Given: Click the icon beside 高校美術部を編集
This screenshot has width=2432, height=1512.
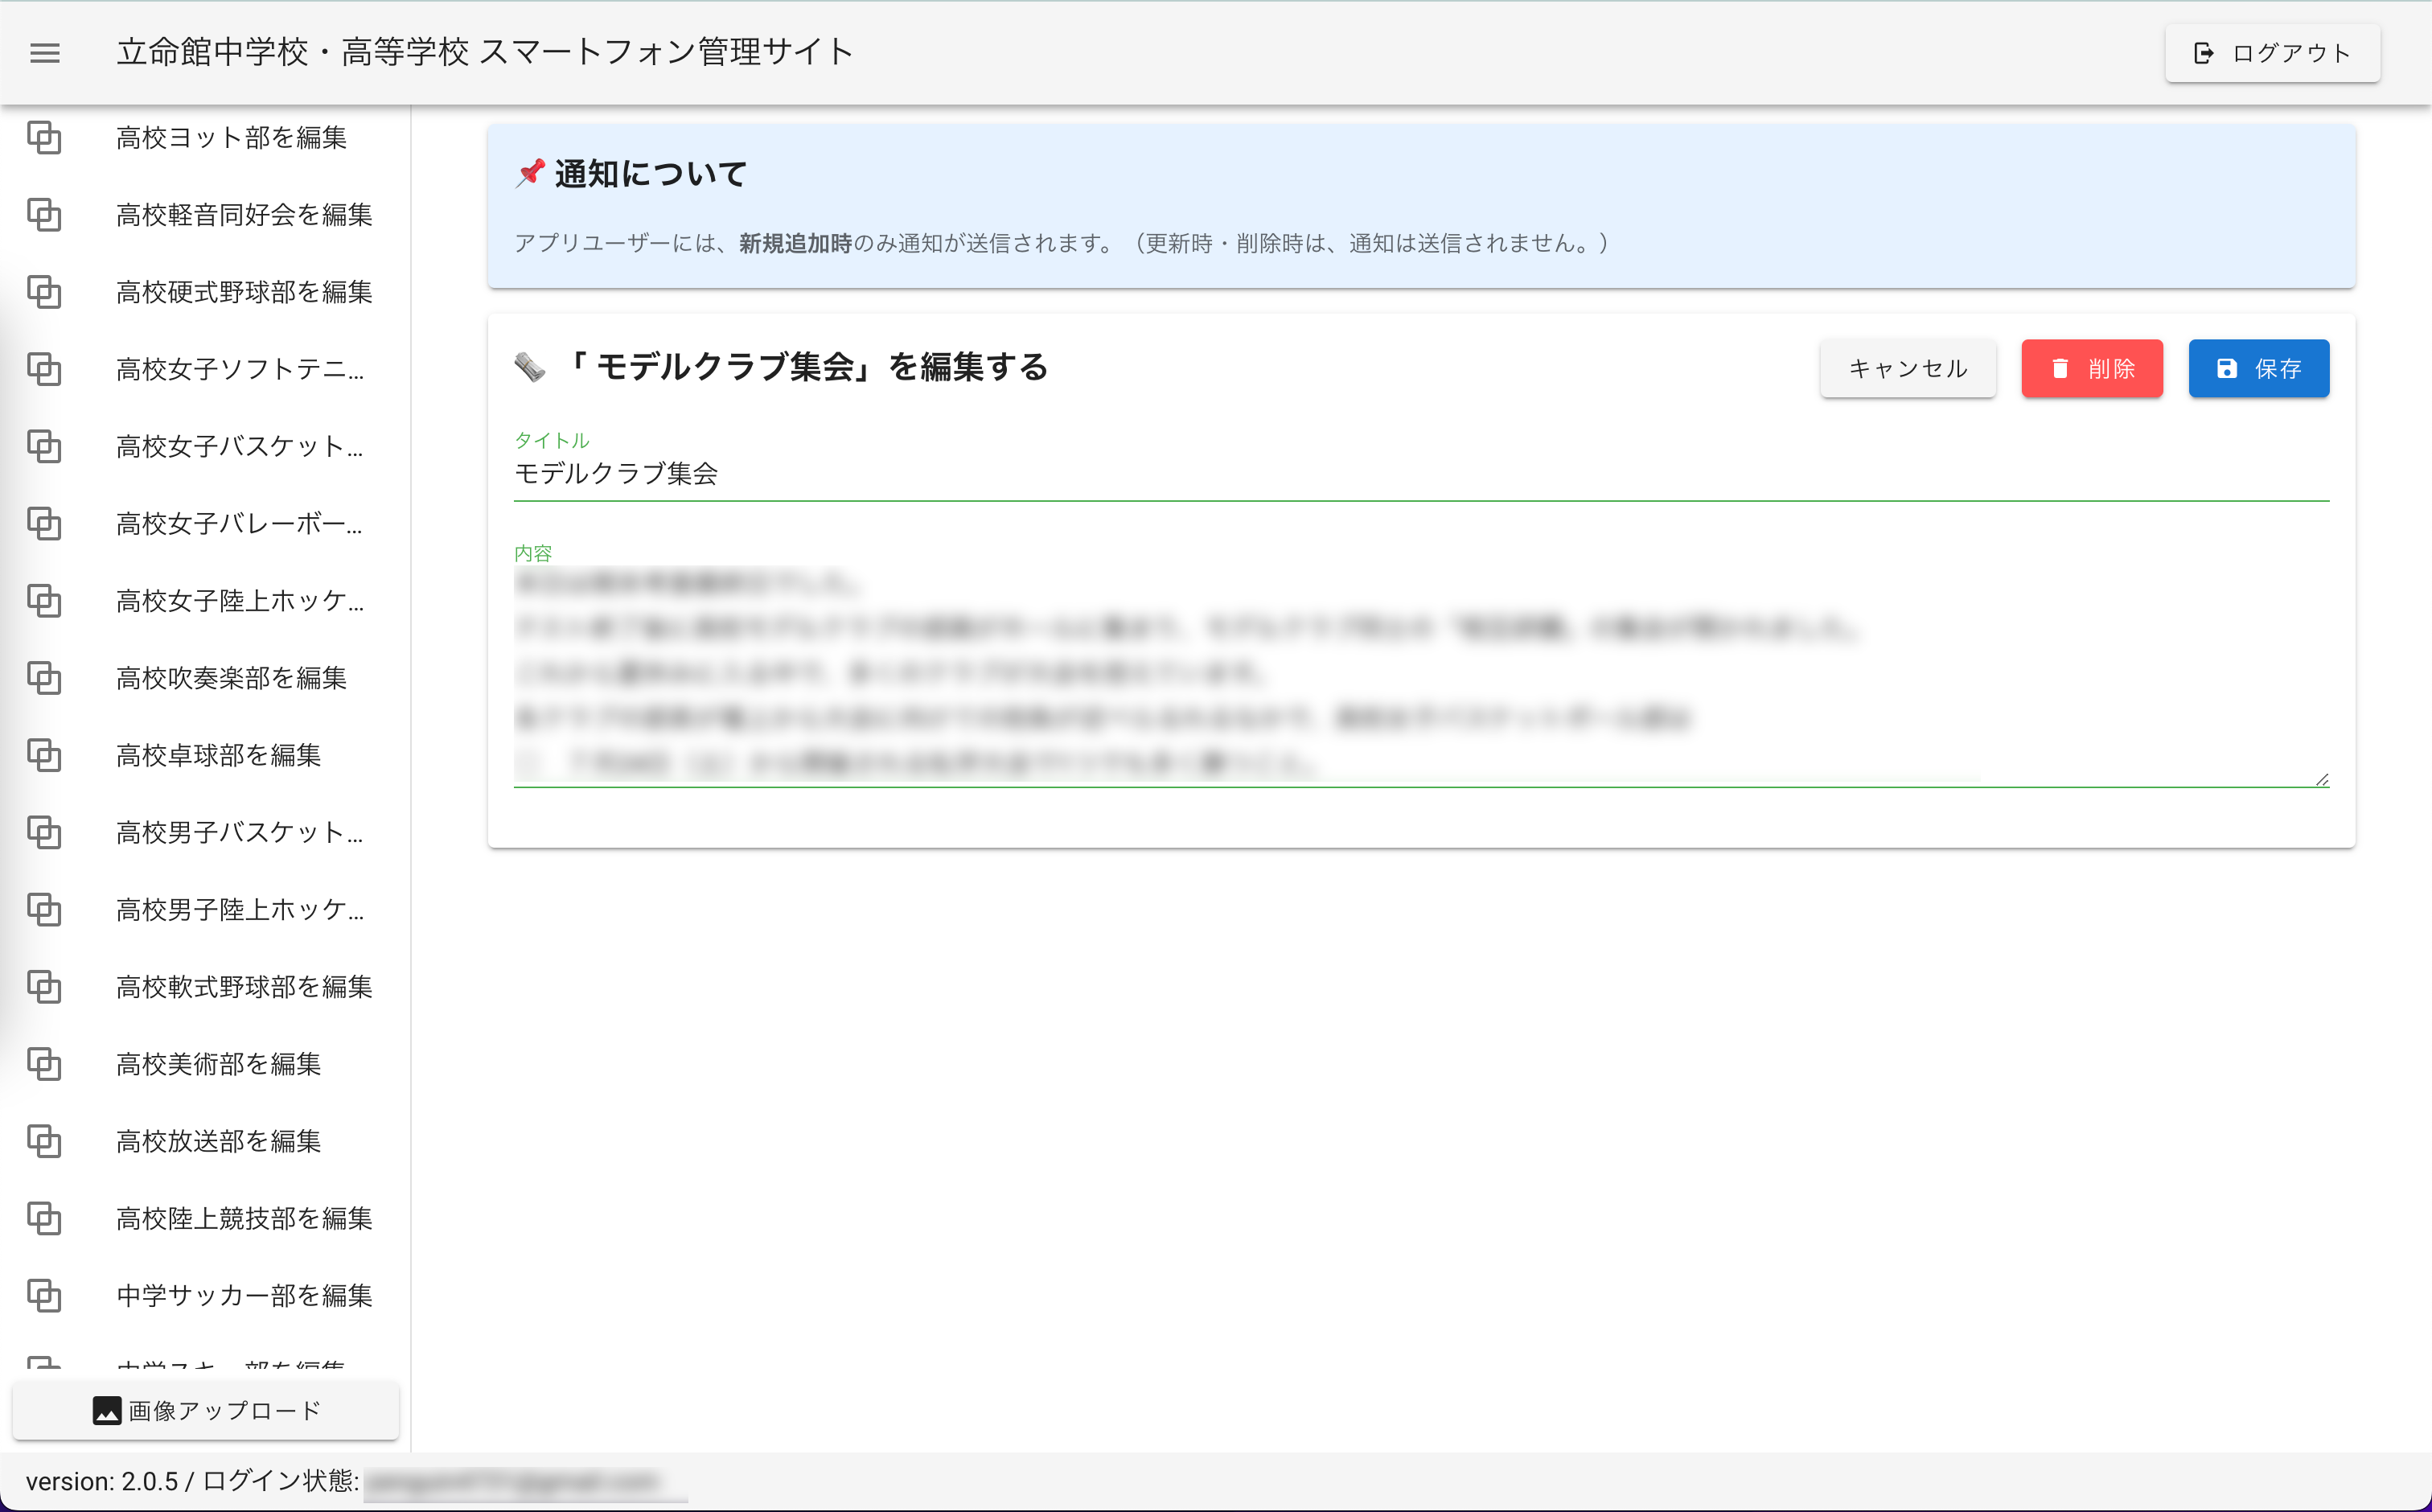Looking at the screenshot, I should click(44, 1064).
